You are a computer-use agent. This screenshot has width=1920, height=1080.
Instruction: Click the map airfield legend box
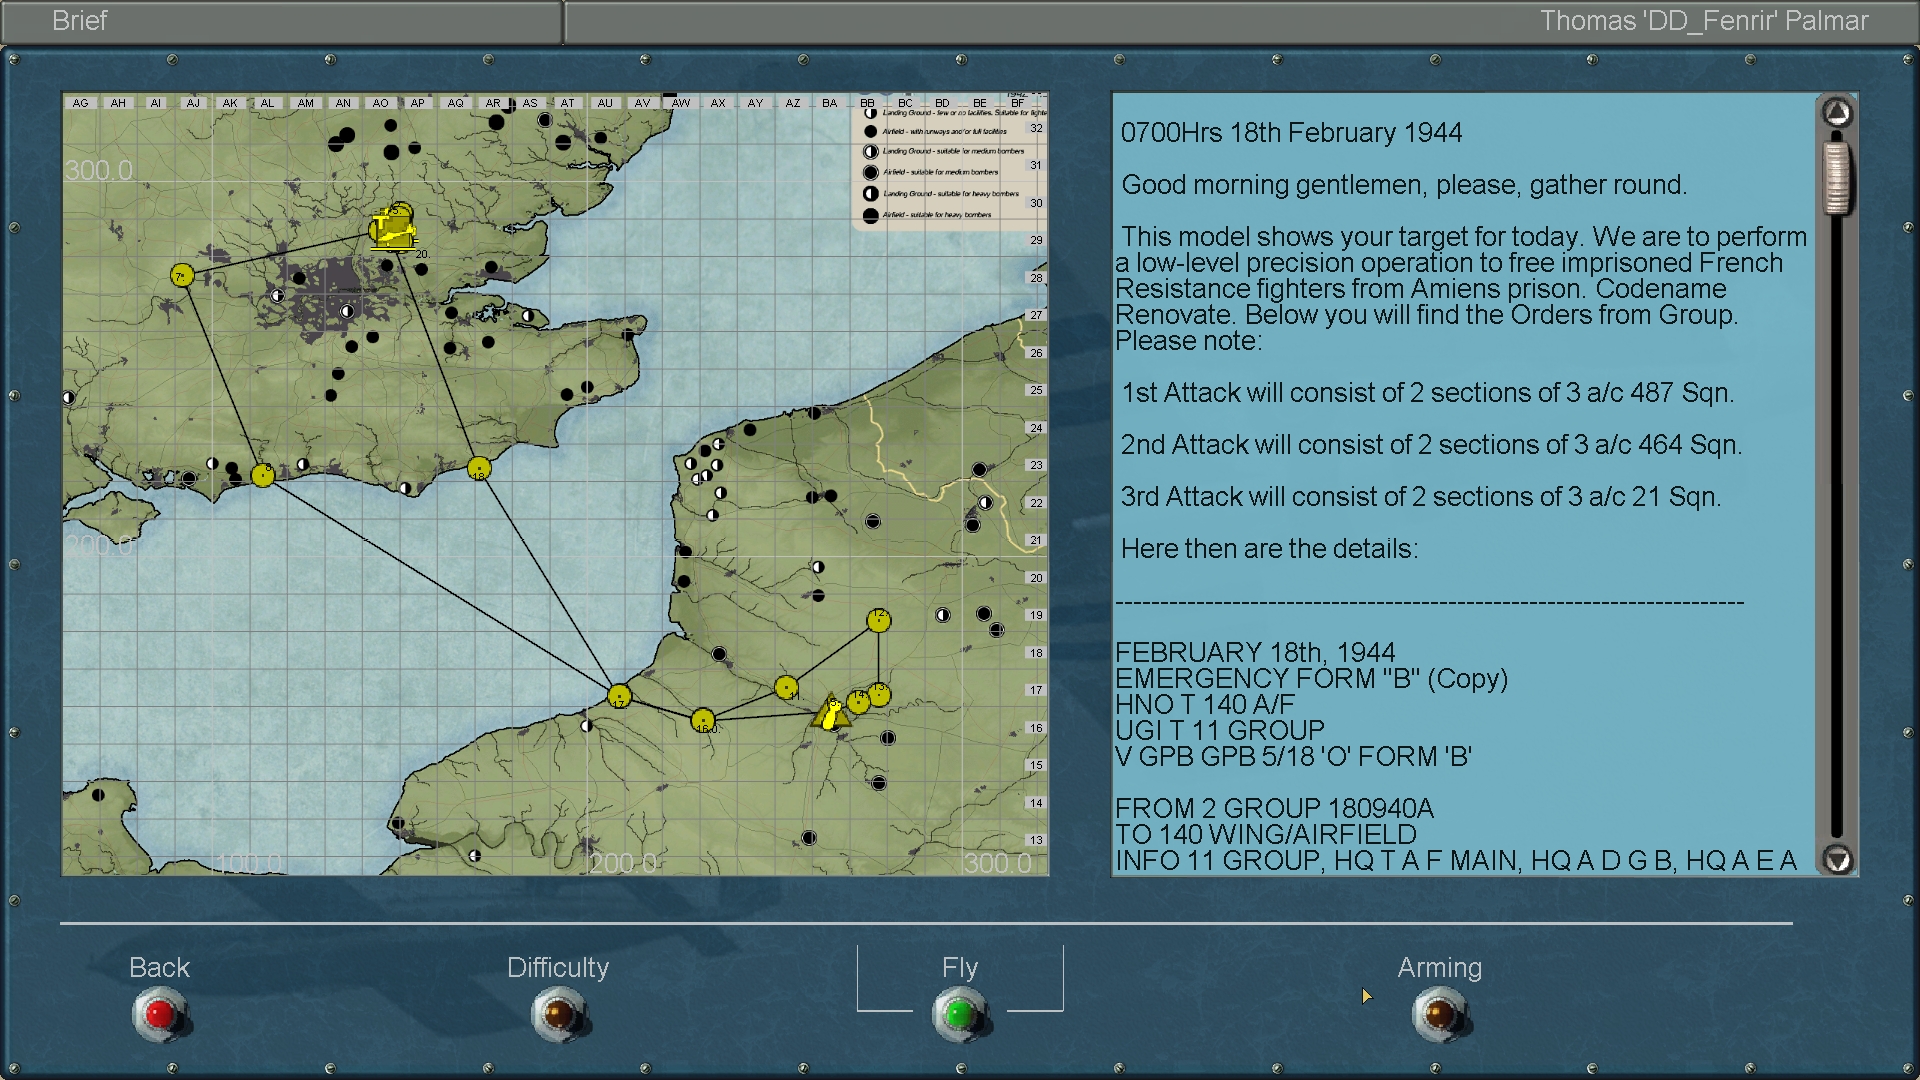pos(950,165)
